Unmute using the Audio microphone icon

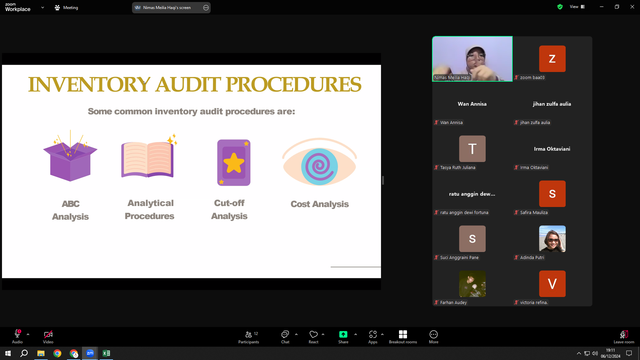tap(18, 334)
